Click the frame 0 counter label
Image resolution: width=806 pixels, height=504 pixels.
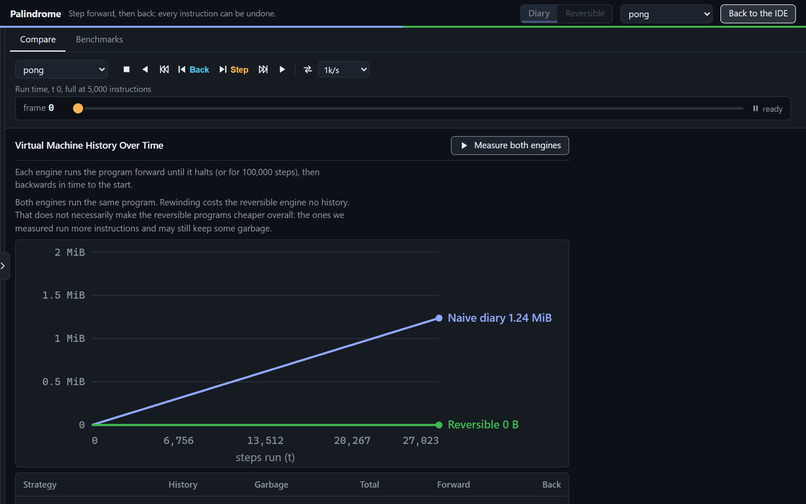tap(39, 108)
